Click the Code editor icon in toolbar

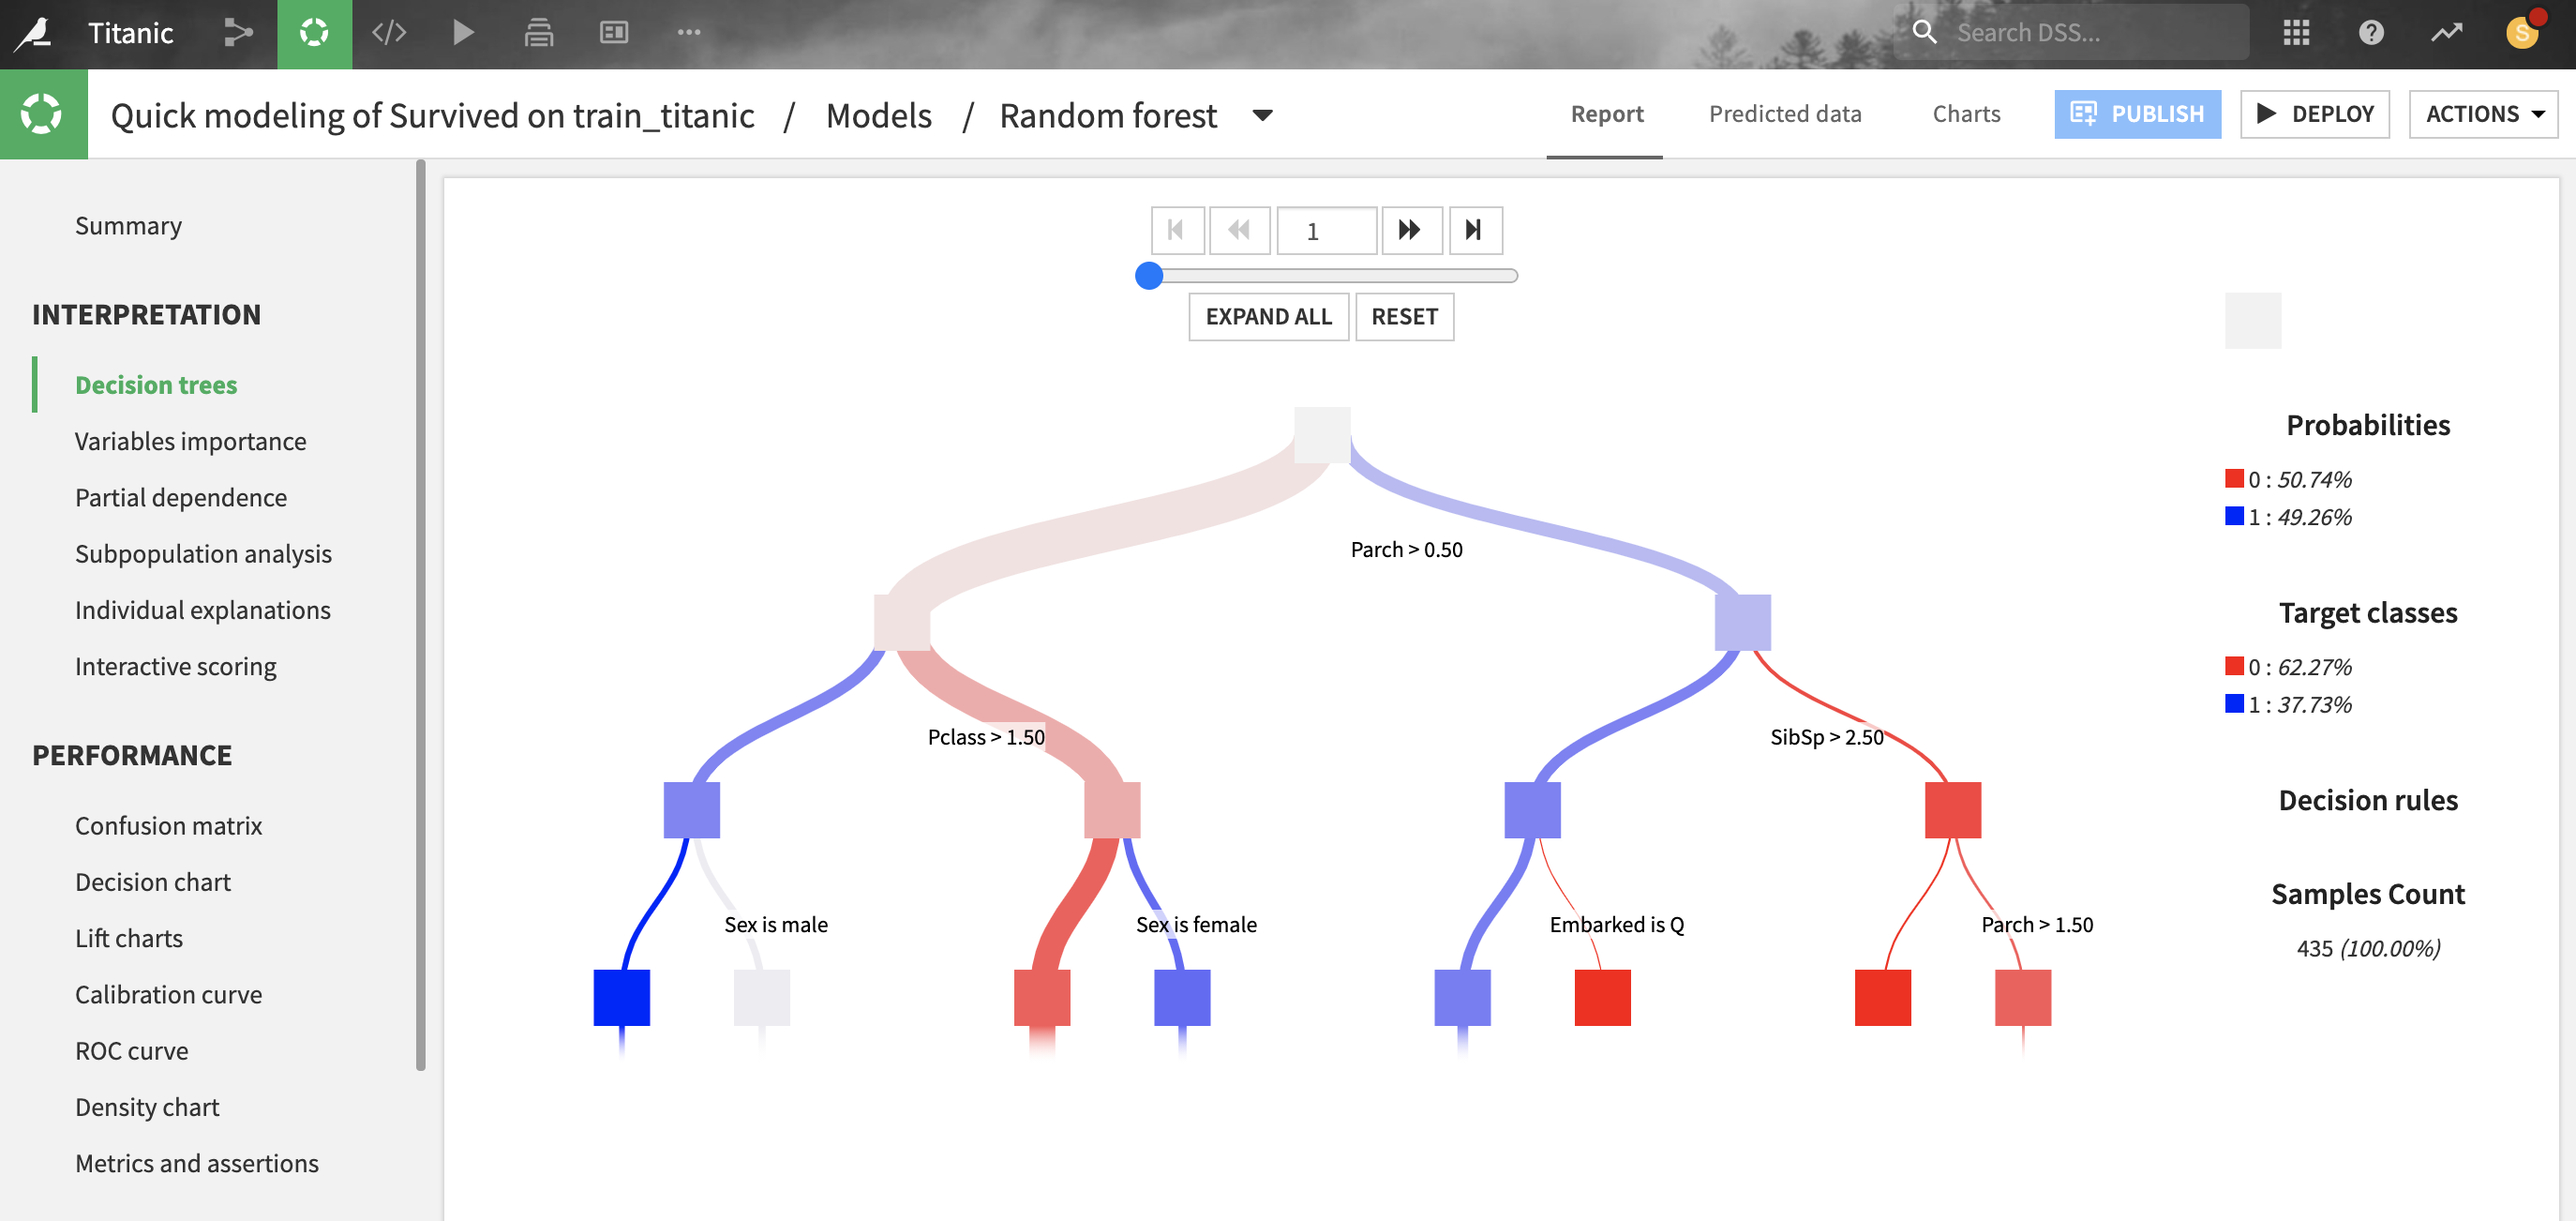[389, 33]
